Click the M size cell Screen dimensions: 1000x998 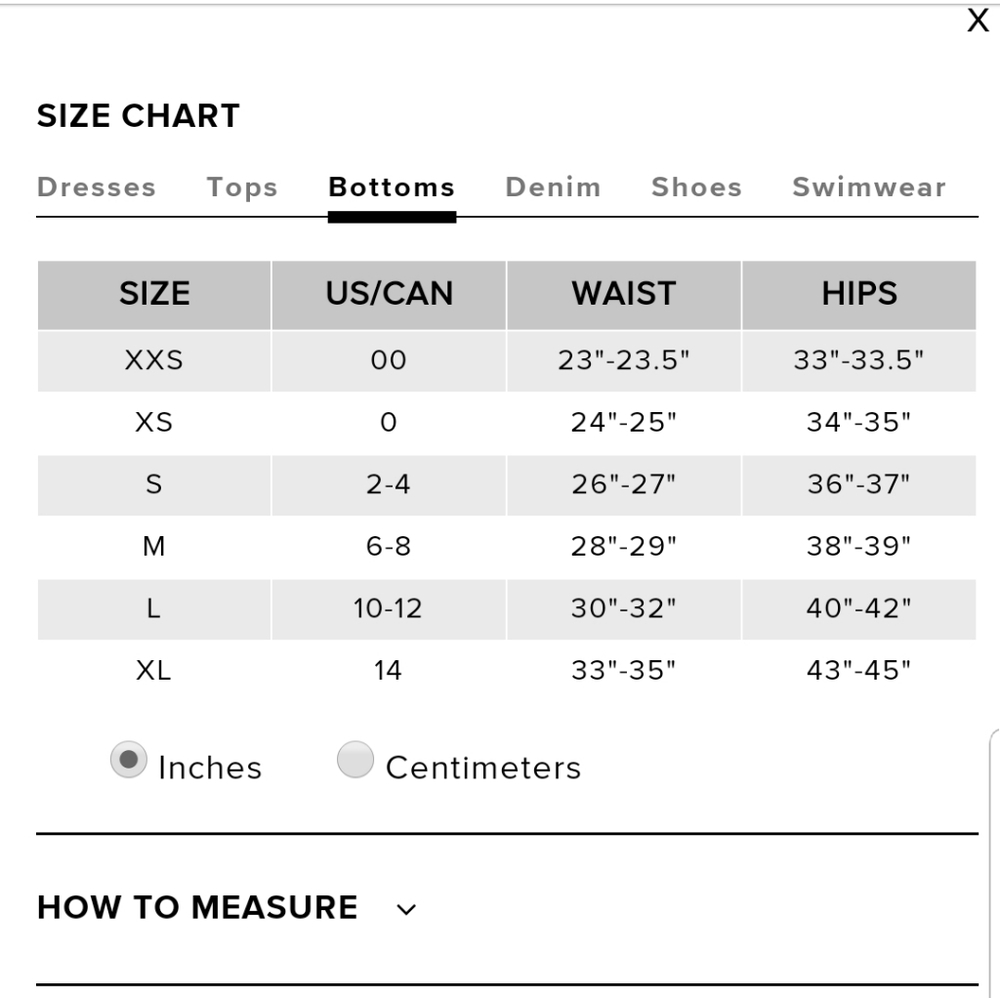(154, 546)
